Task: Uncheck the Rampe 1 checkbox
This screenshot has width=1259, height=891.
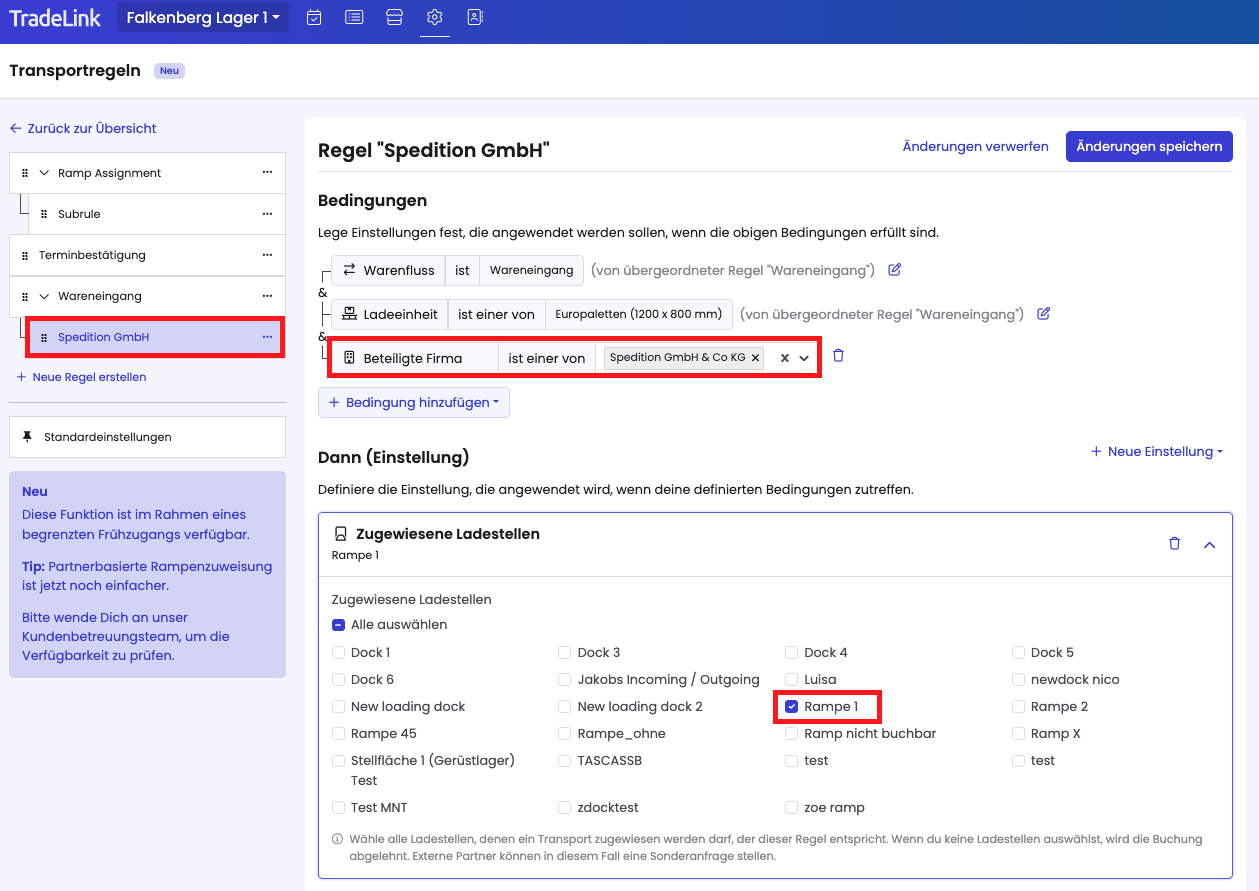Action: (x=792, y=707)
